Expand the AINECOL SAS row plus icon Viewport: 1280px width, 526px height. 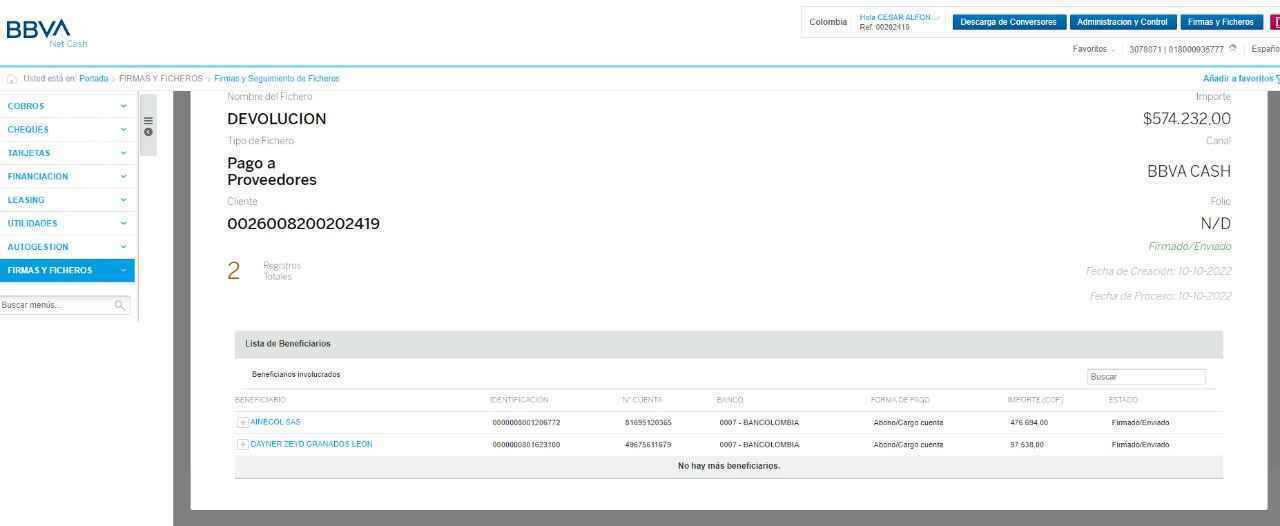click(242, 423)
